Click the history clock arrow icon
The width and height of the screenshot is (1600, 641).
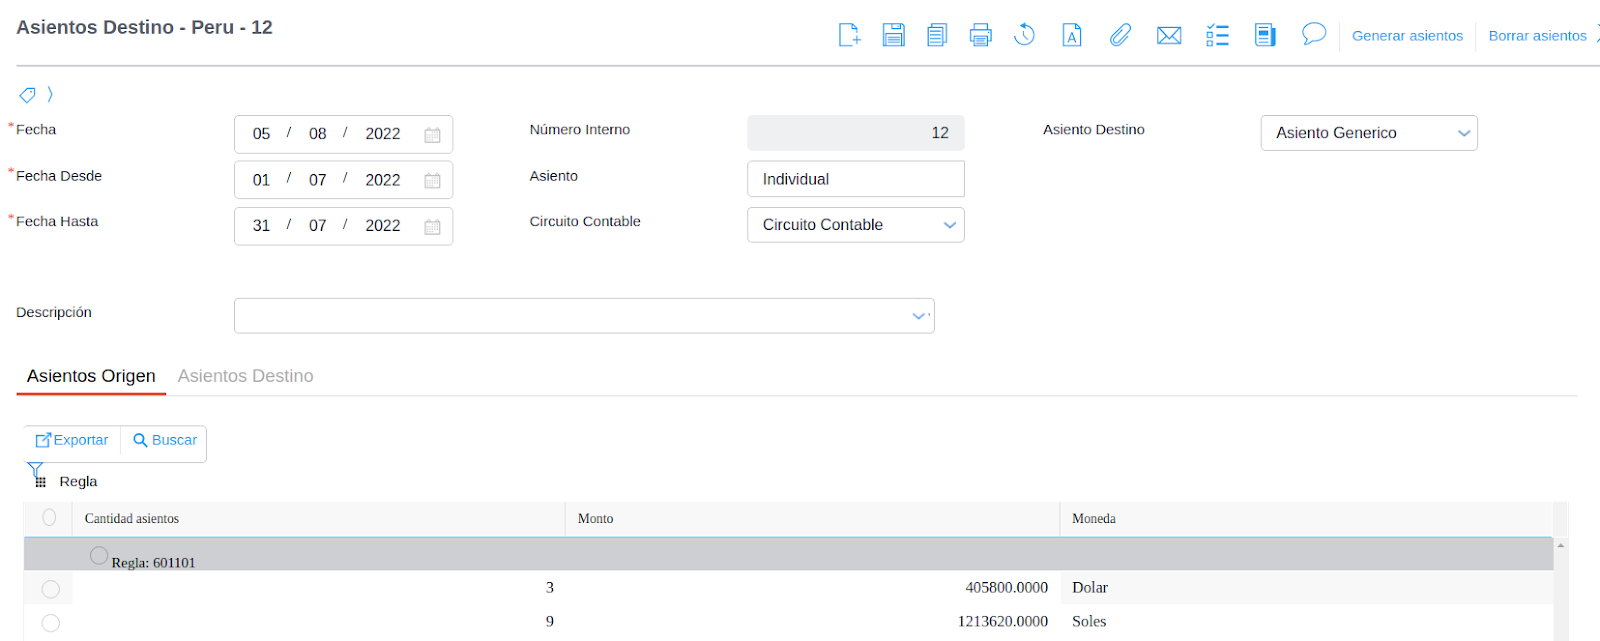click(x=1024, y=35)
